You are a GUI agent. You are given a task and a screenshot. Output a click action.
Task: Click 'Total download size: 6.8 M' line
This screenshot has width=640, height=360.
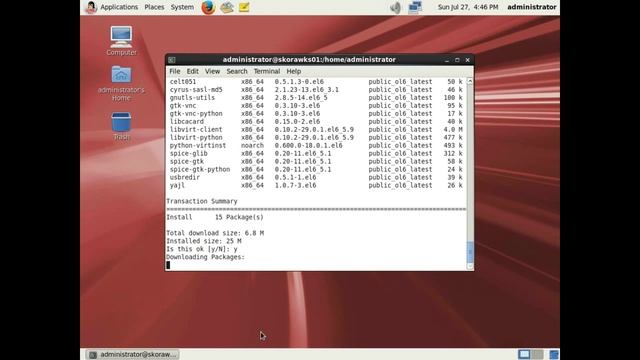[215, 233]
